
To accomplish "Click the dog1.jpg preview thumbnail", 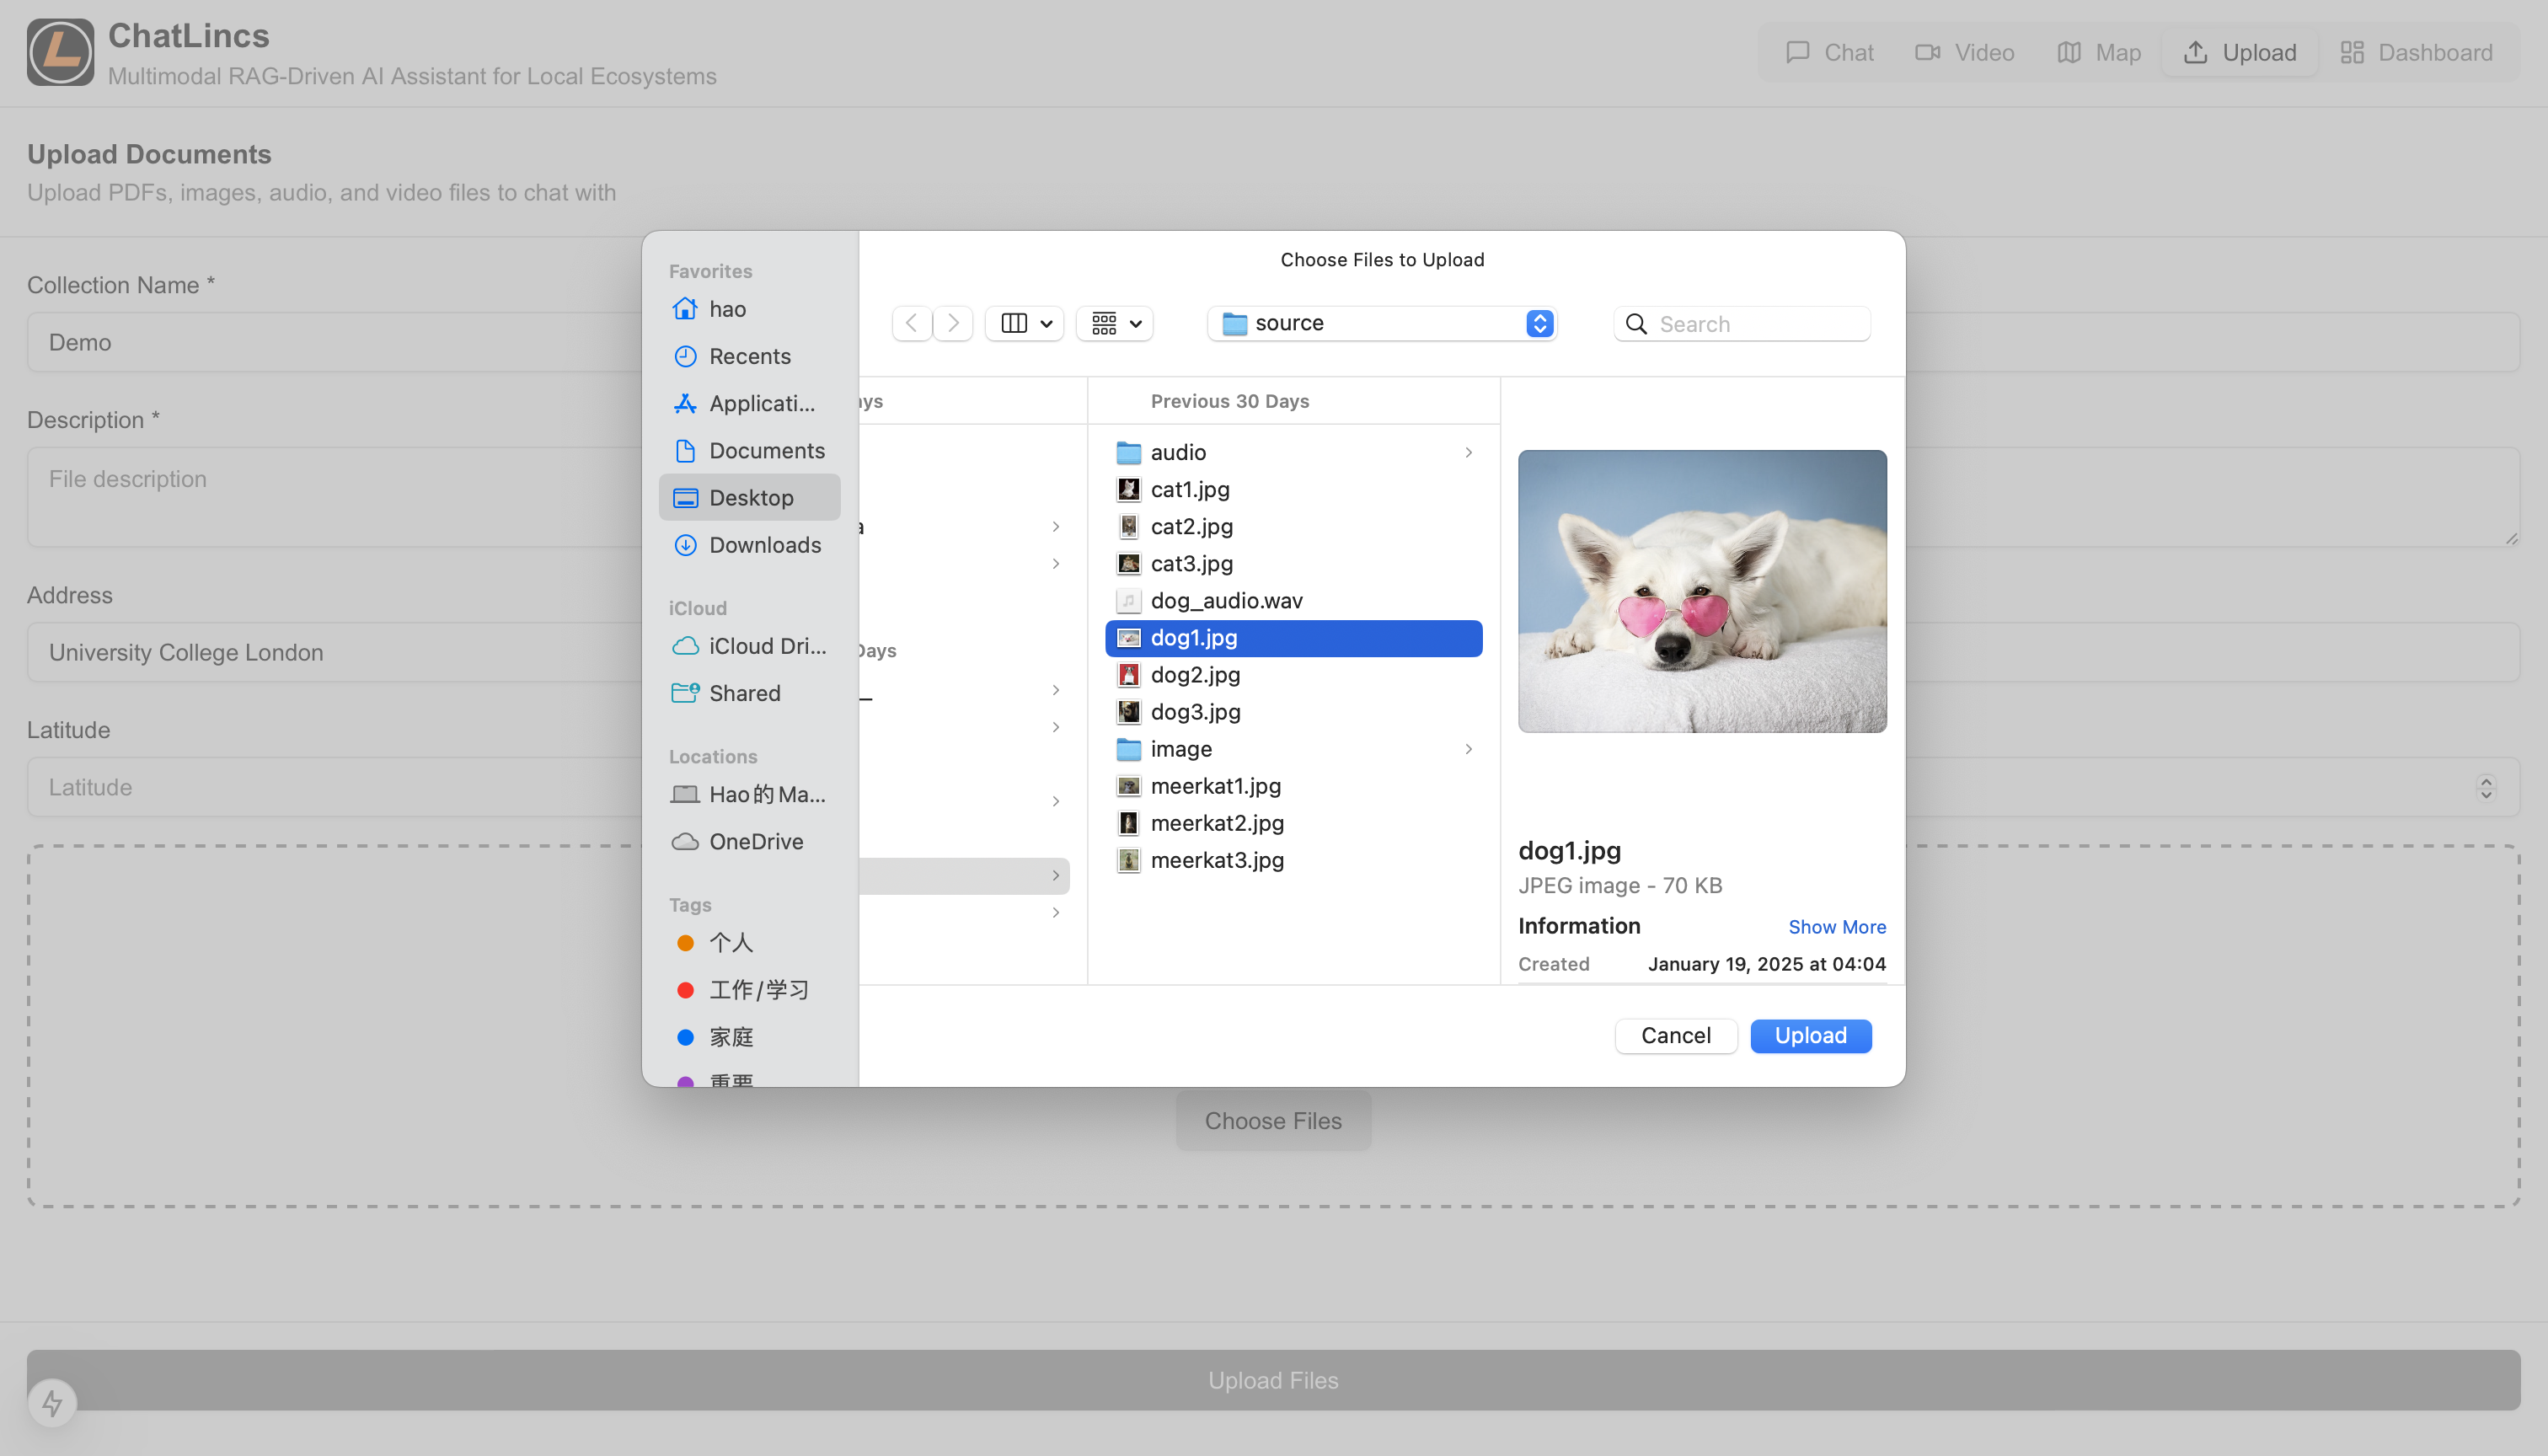I will click(x=1701, y=591).
